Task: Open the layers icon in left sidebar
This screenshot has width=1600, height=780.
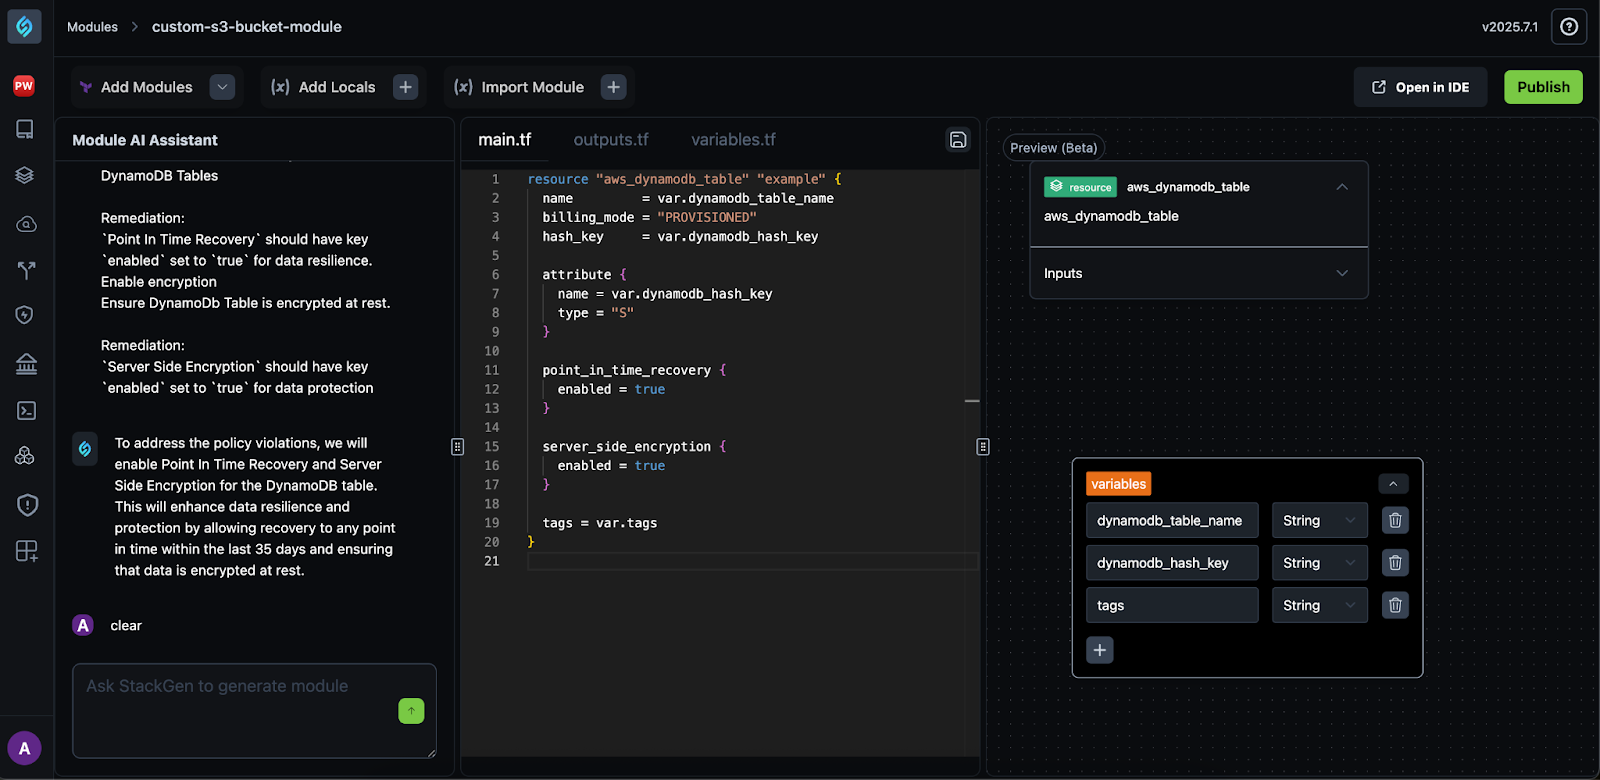Action: click(26, 175)
